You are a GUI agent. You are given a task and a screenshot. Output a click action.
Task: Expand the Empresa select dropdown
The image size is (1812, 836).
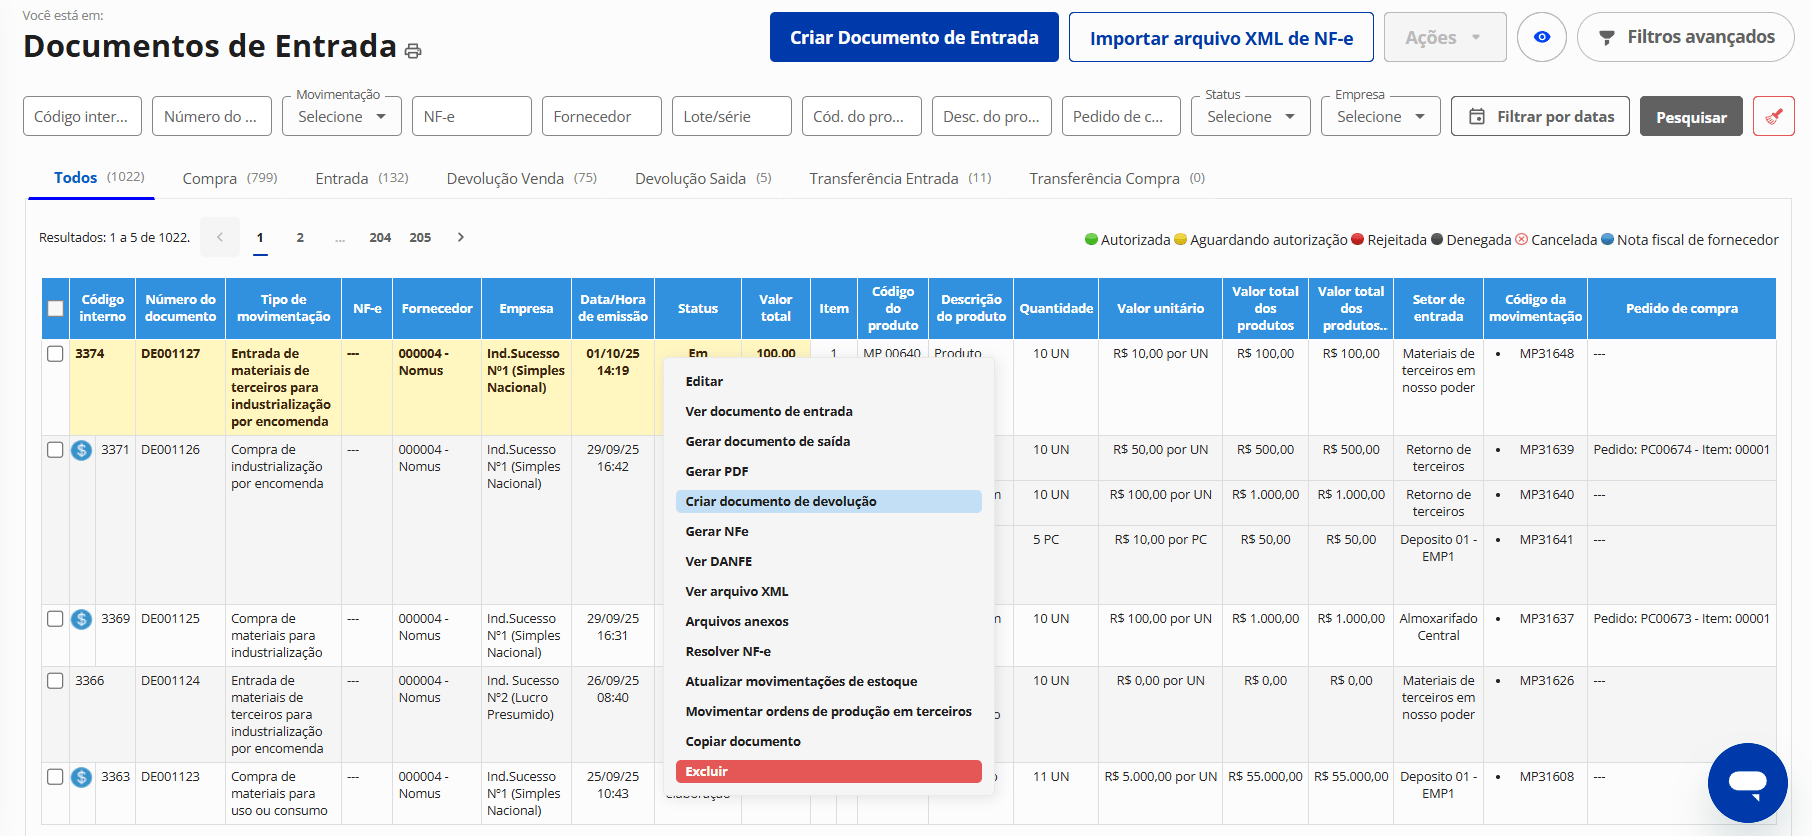pyautogui.click(x=1380, y=117)
